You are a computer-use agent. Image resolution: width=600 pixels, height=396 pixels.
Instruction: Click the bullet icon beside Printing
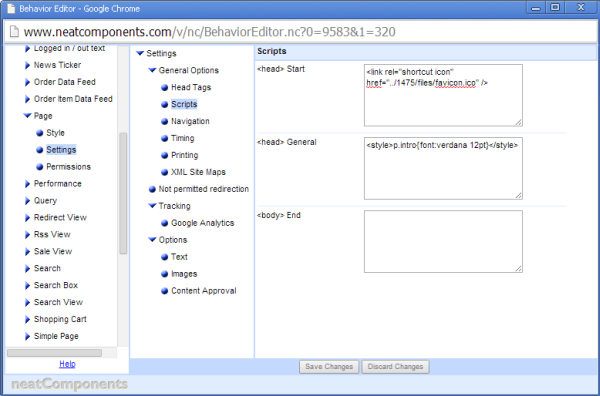pos(165,155)
